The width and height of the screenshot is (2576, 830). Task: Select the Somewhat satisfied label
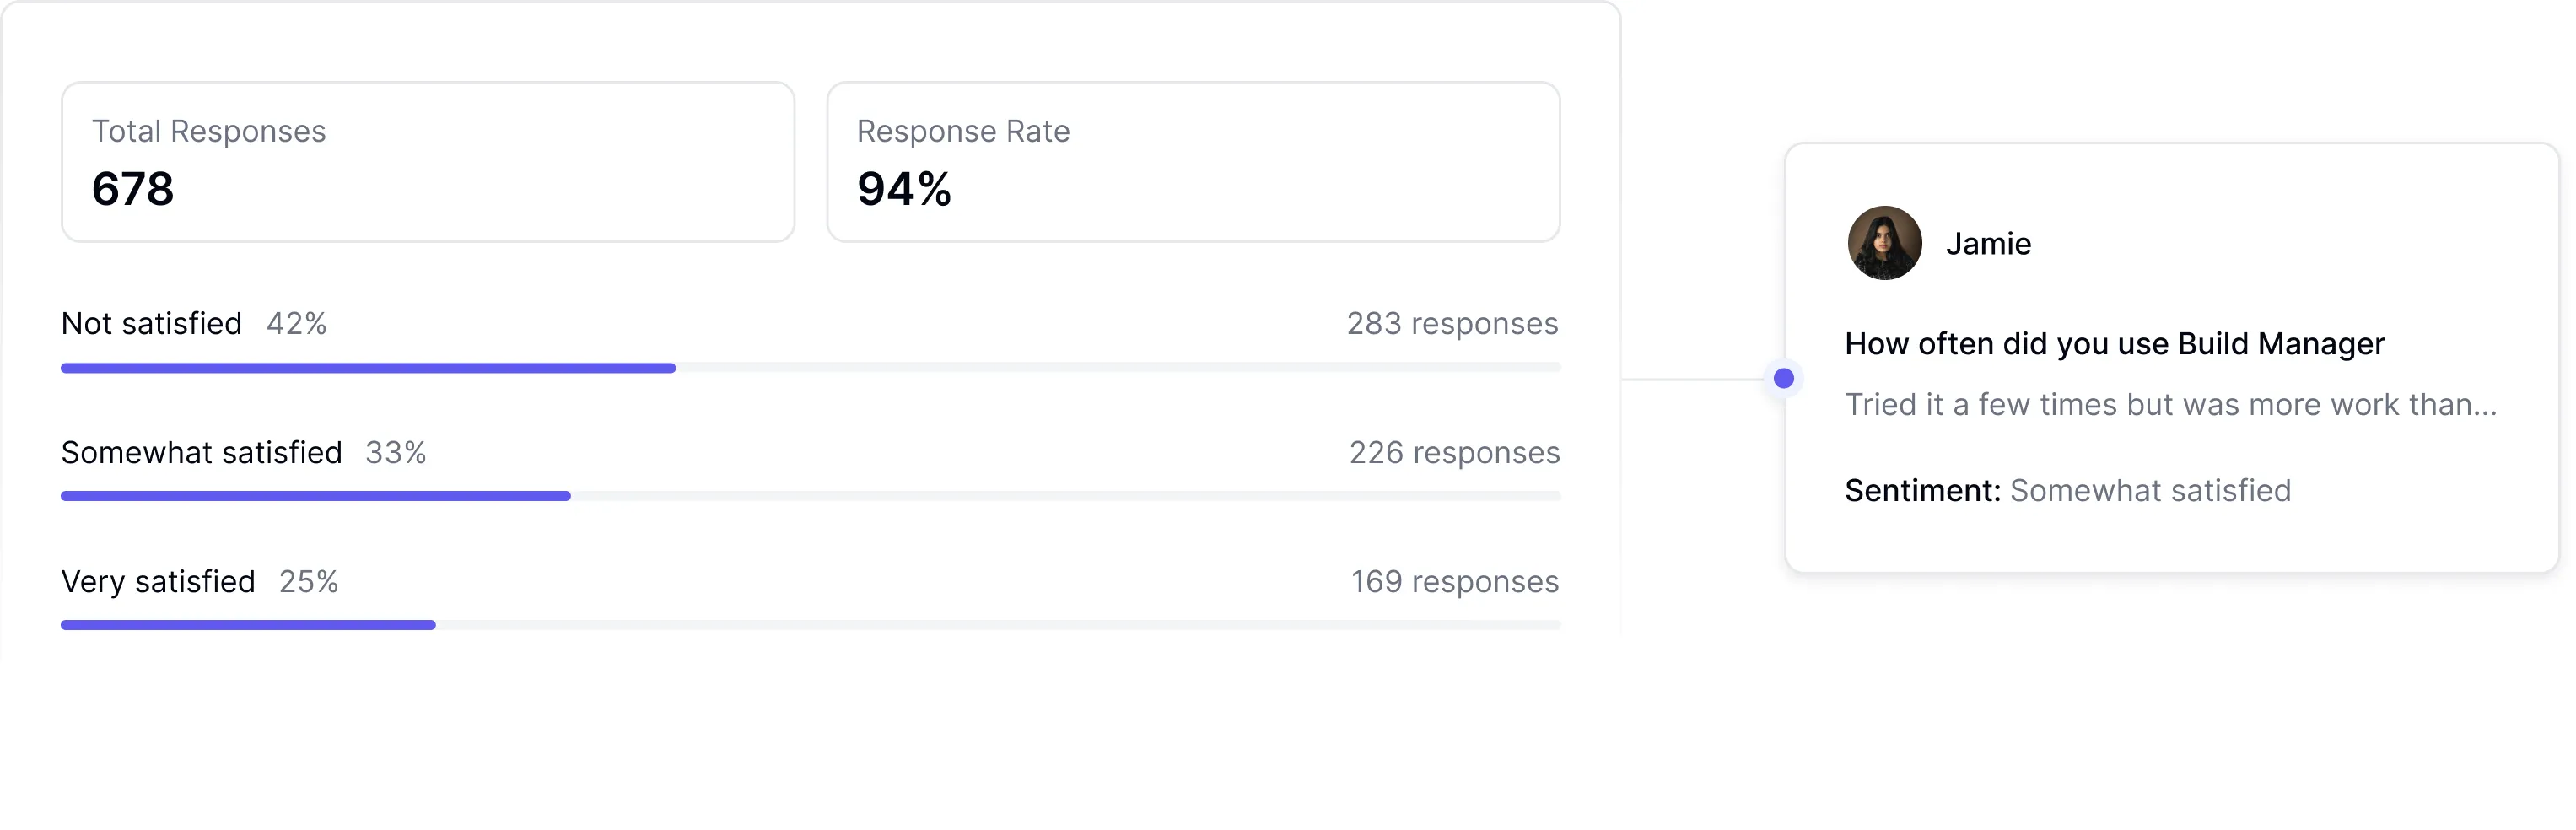coord(201,452)
